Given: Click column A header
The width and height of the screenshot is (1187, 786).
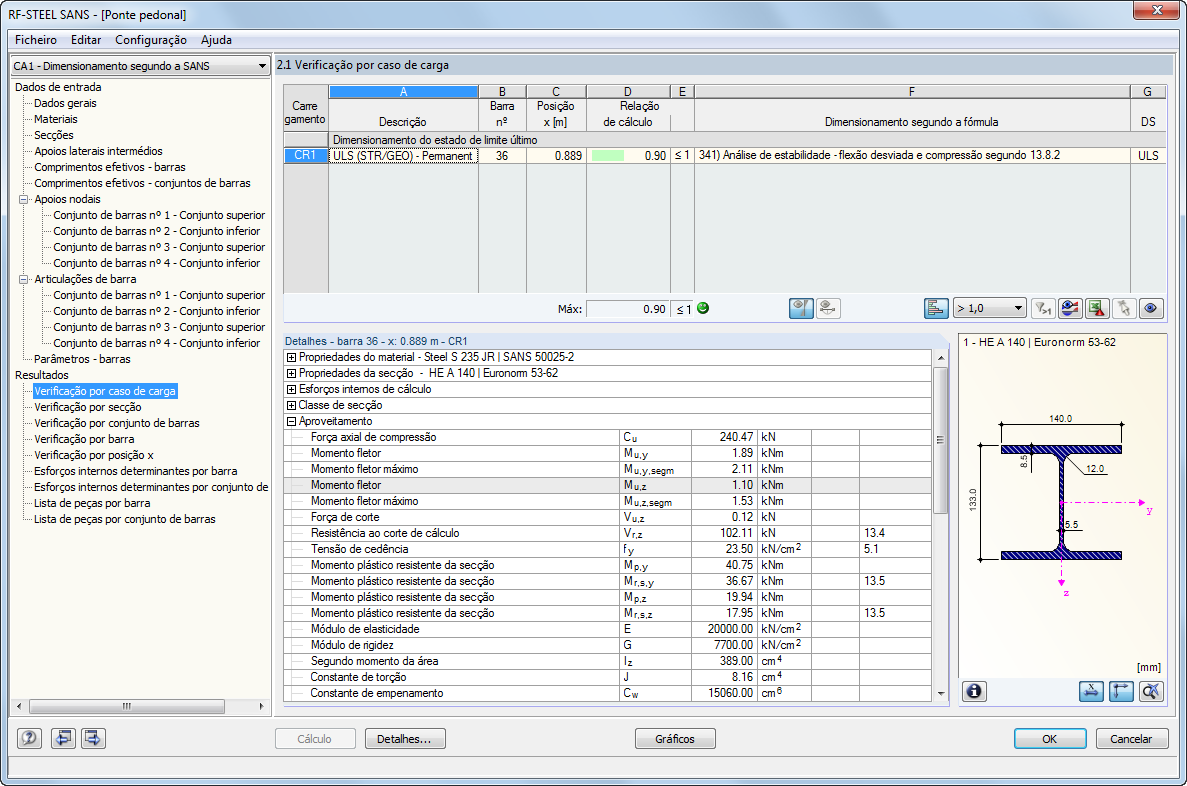Looking at the screenshot, I should pyautogui.click(x=403, y=92).
